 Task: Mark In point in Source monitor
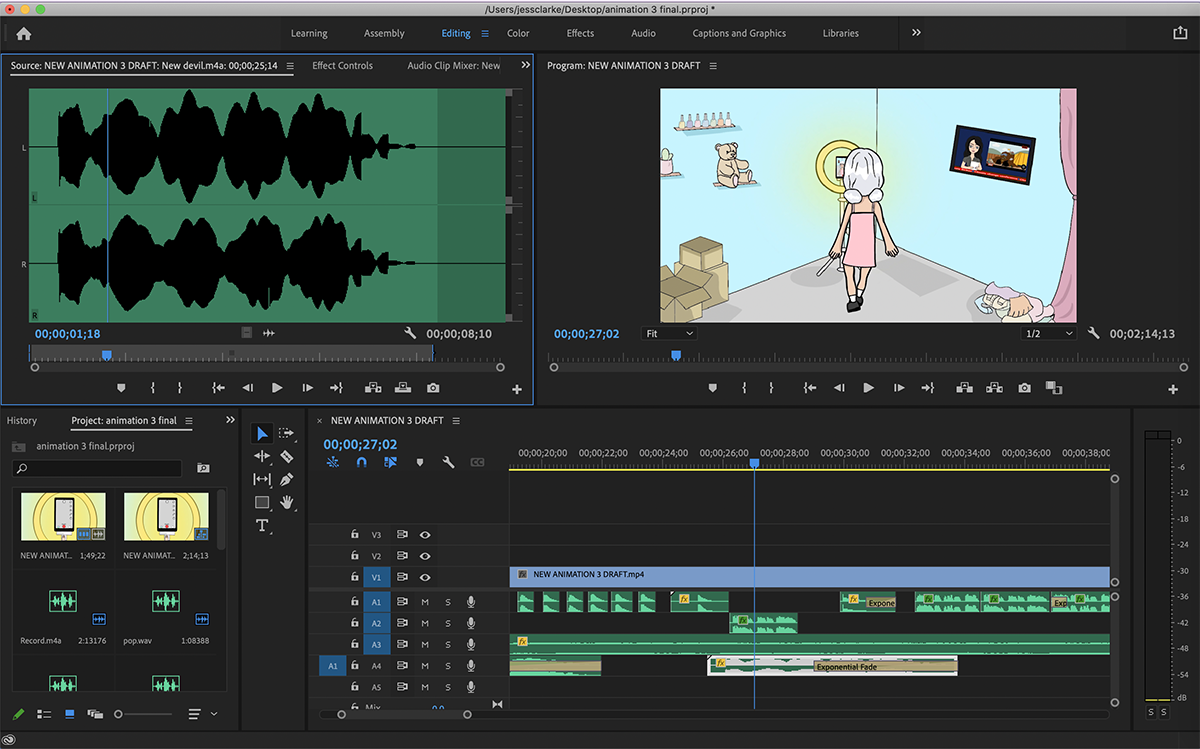[153, 388]
